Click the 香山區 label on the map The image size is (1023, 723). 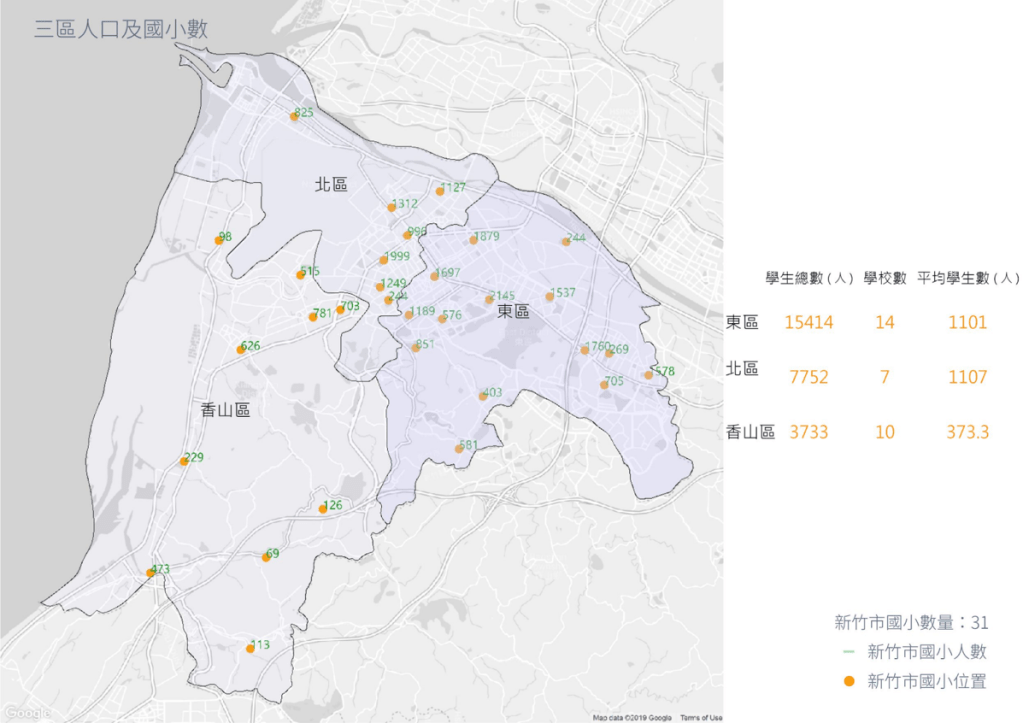click(223, 409)
